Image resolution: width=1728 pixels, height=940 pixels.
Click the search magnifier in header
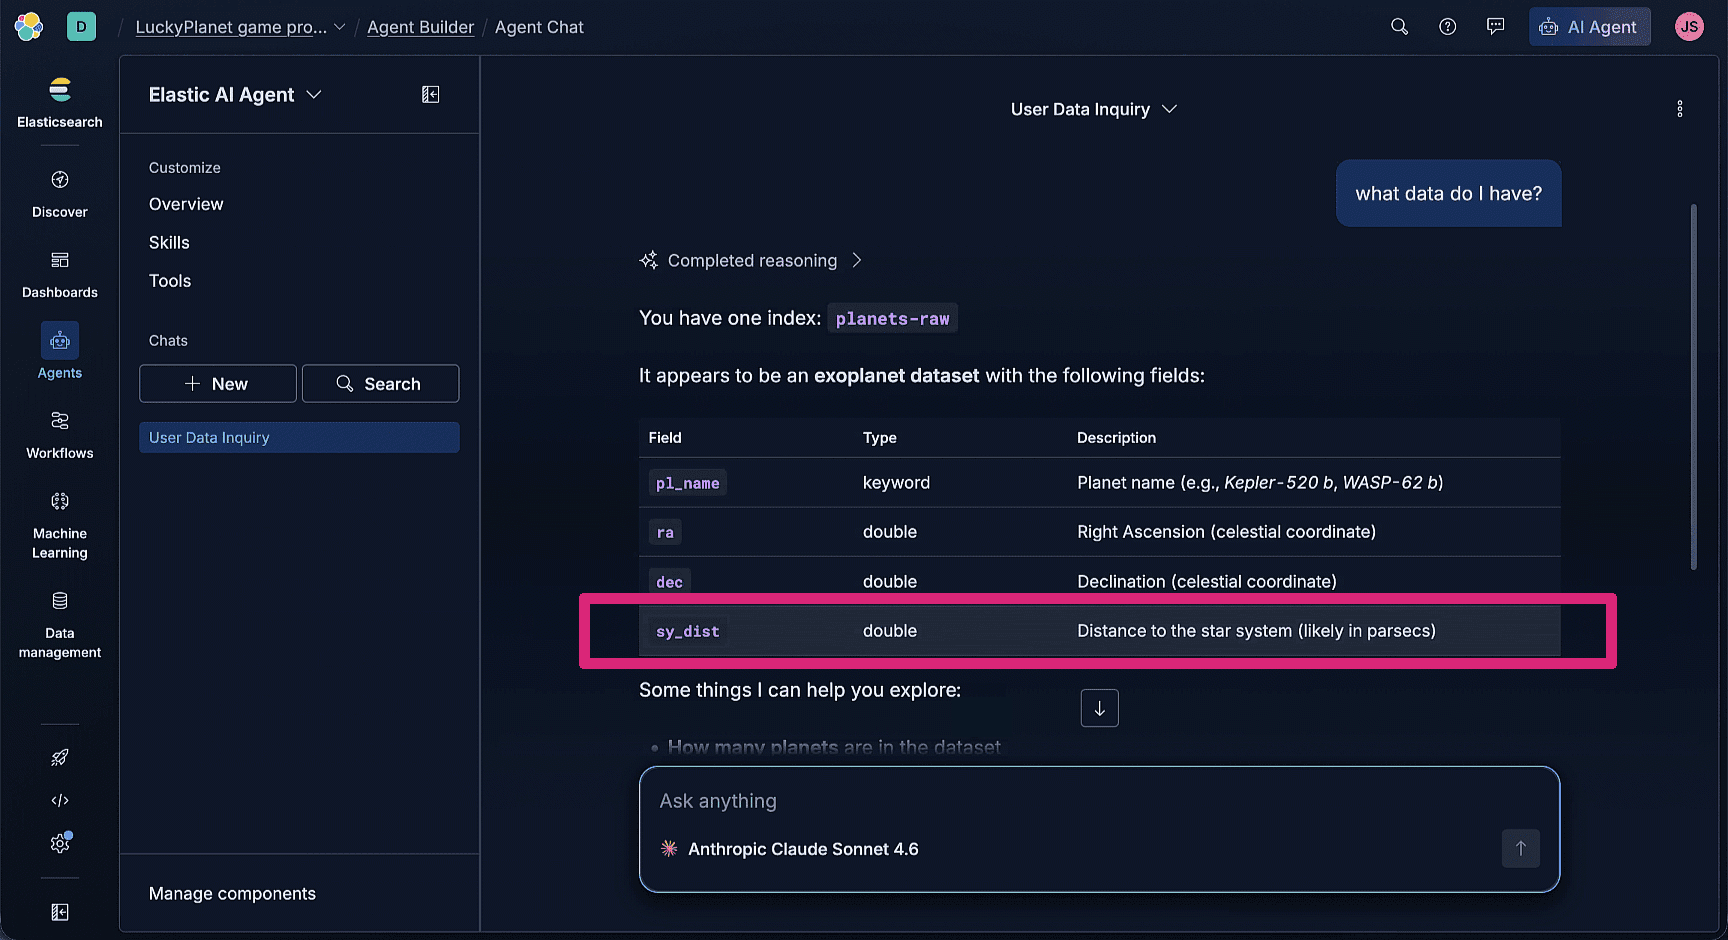1399,27
